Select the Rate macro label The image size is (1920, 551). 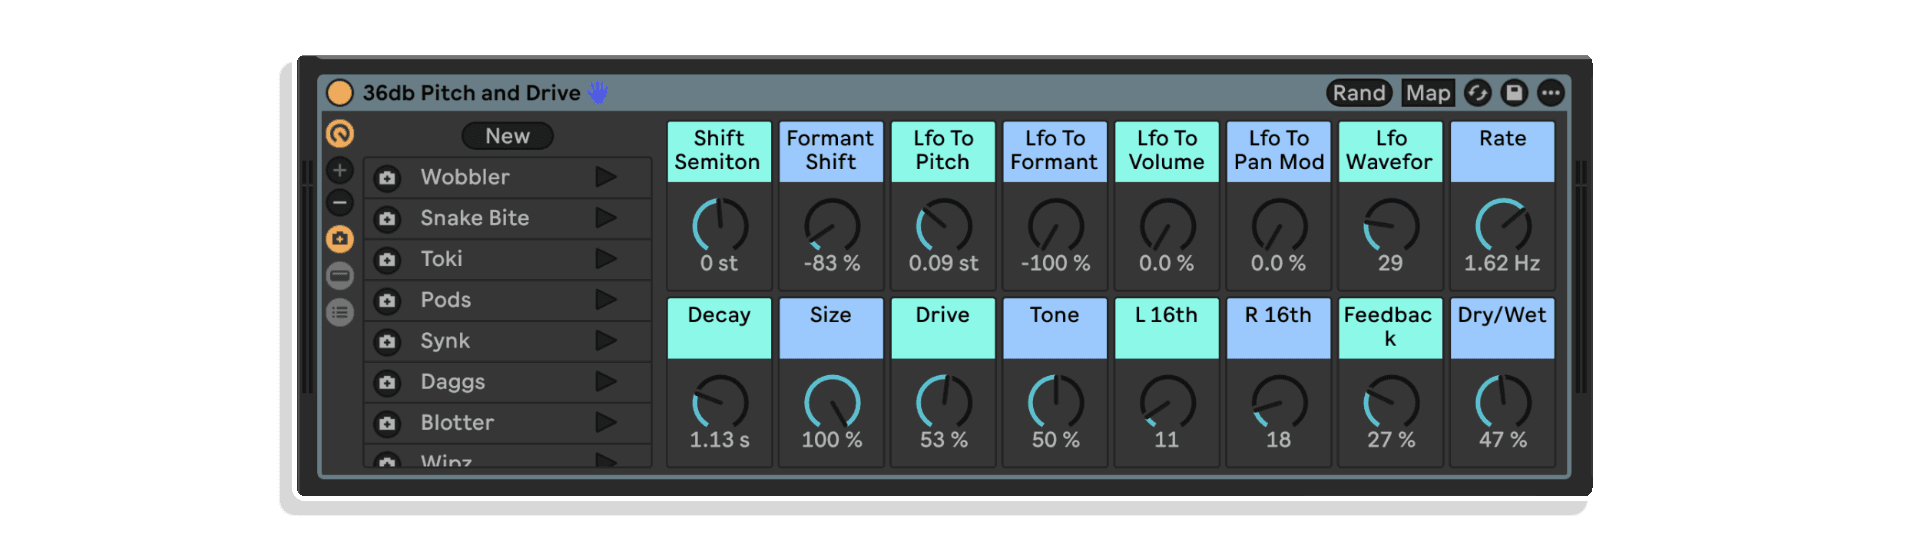(x=1503, y=151)
